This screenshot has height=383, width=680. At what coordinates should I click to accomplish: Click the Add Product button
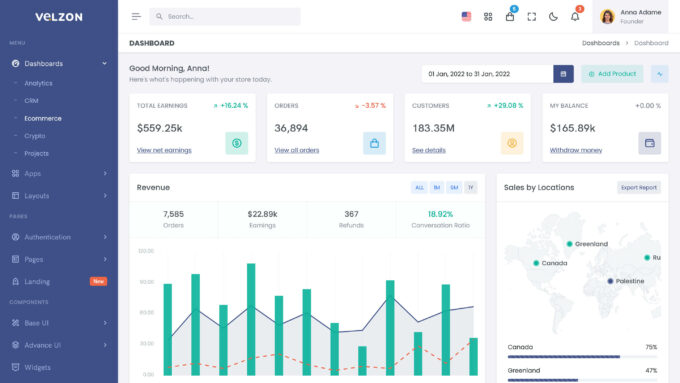pos(612,74)
